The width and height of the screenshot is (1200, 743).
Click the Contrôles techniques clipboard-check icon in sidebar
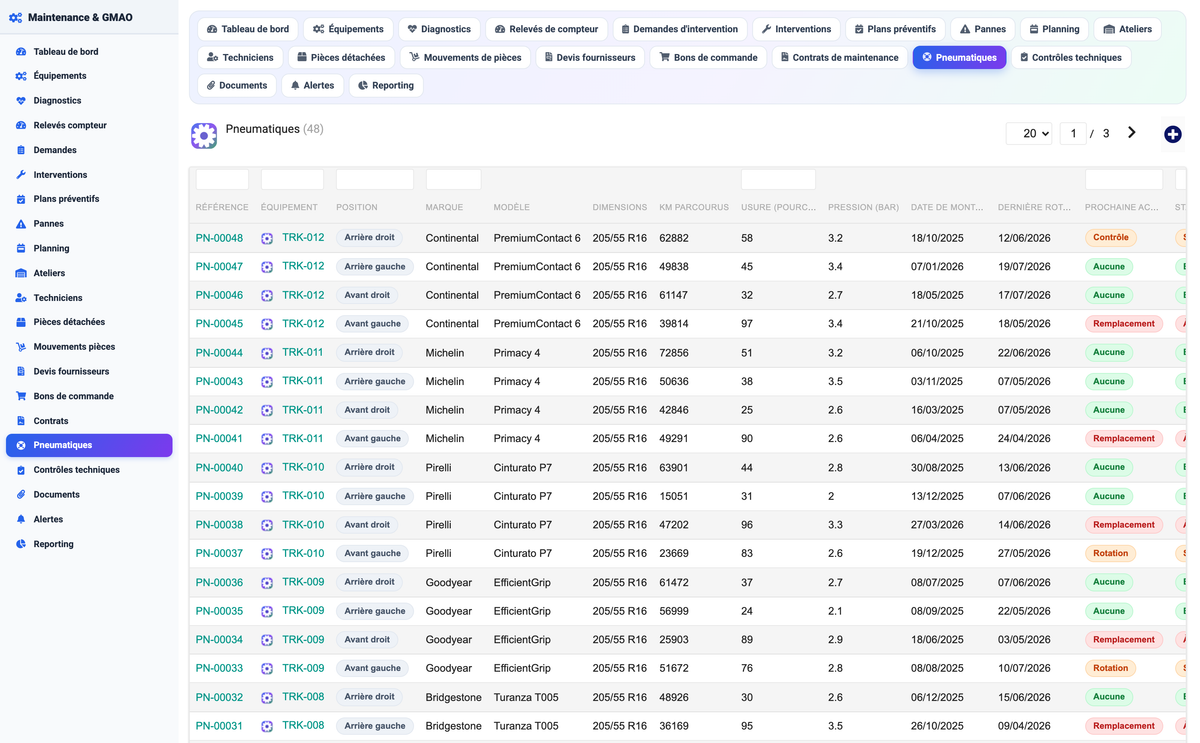point(21,470)
